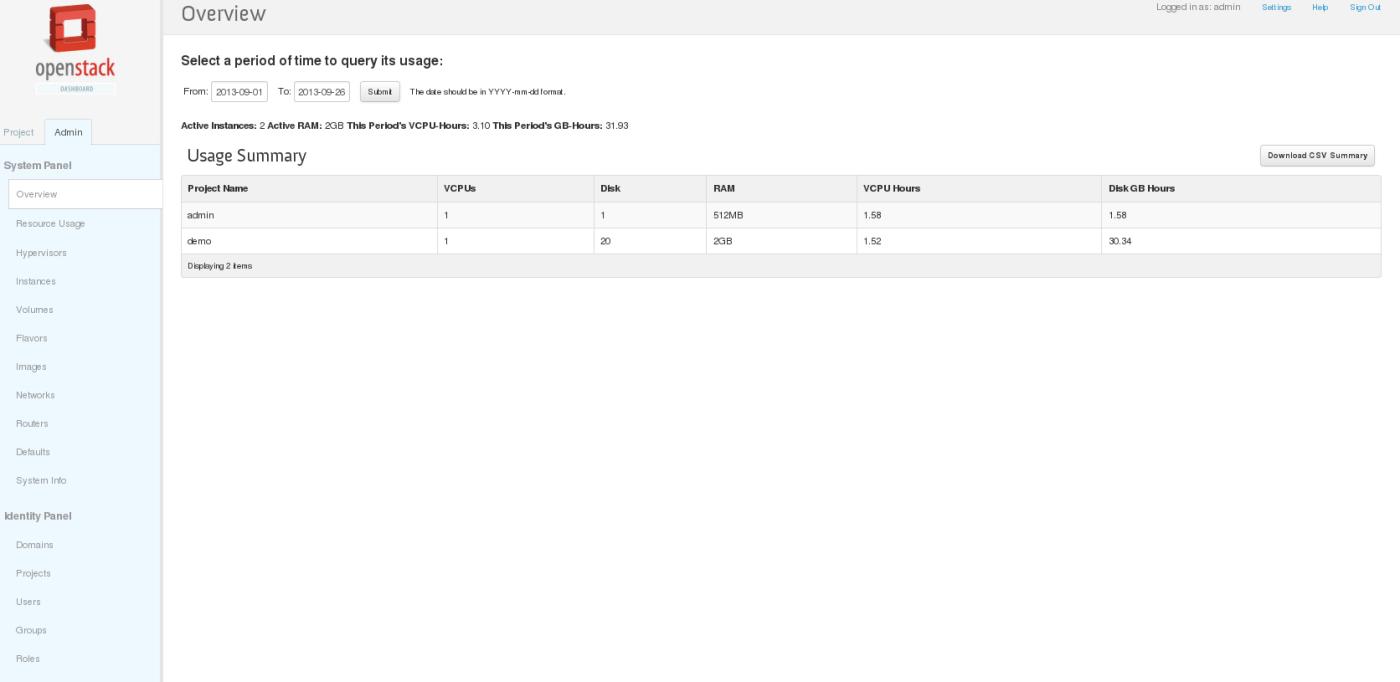Open the Settings link
The width and height of the screenshot is (1400, 682).
(x=1276, y=7)
